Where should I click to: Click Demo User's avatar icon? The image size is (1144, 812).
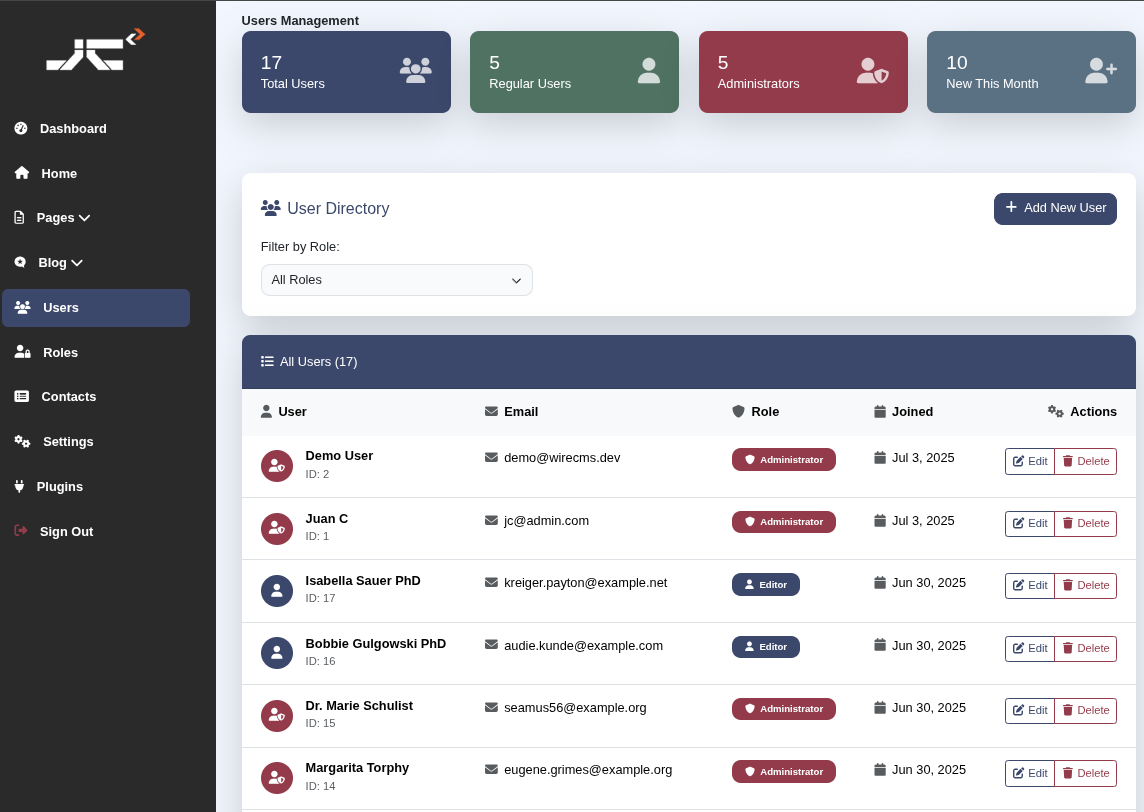coord(277,465)
